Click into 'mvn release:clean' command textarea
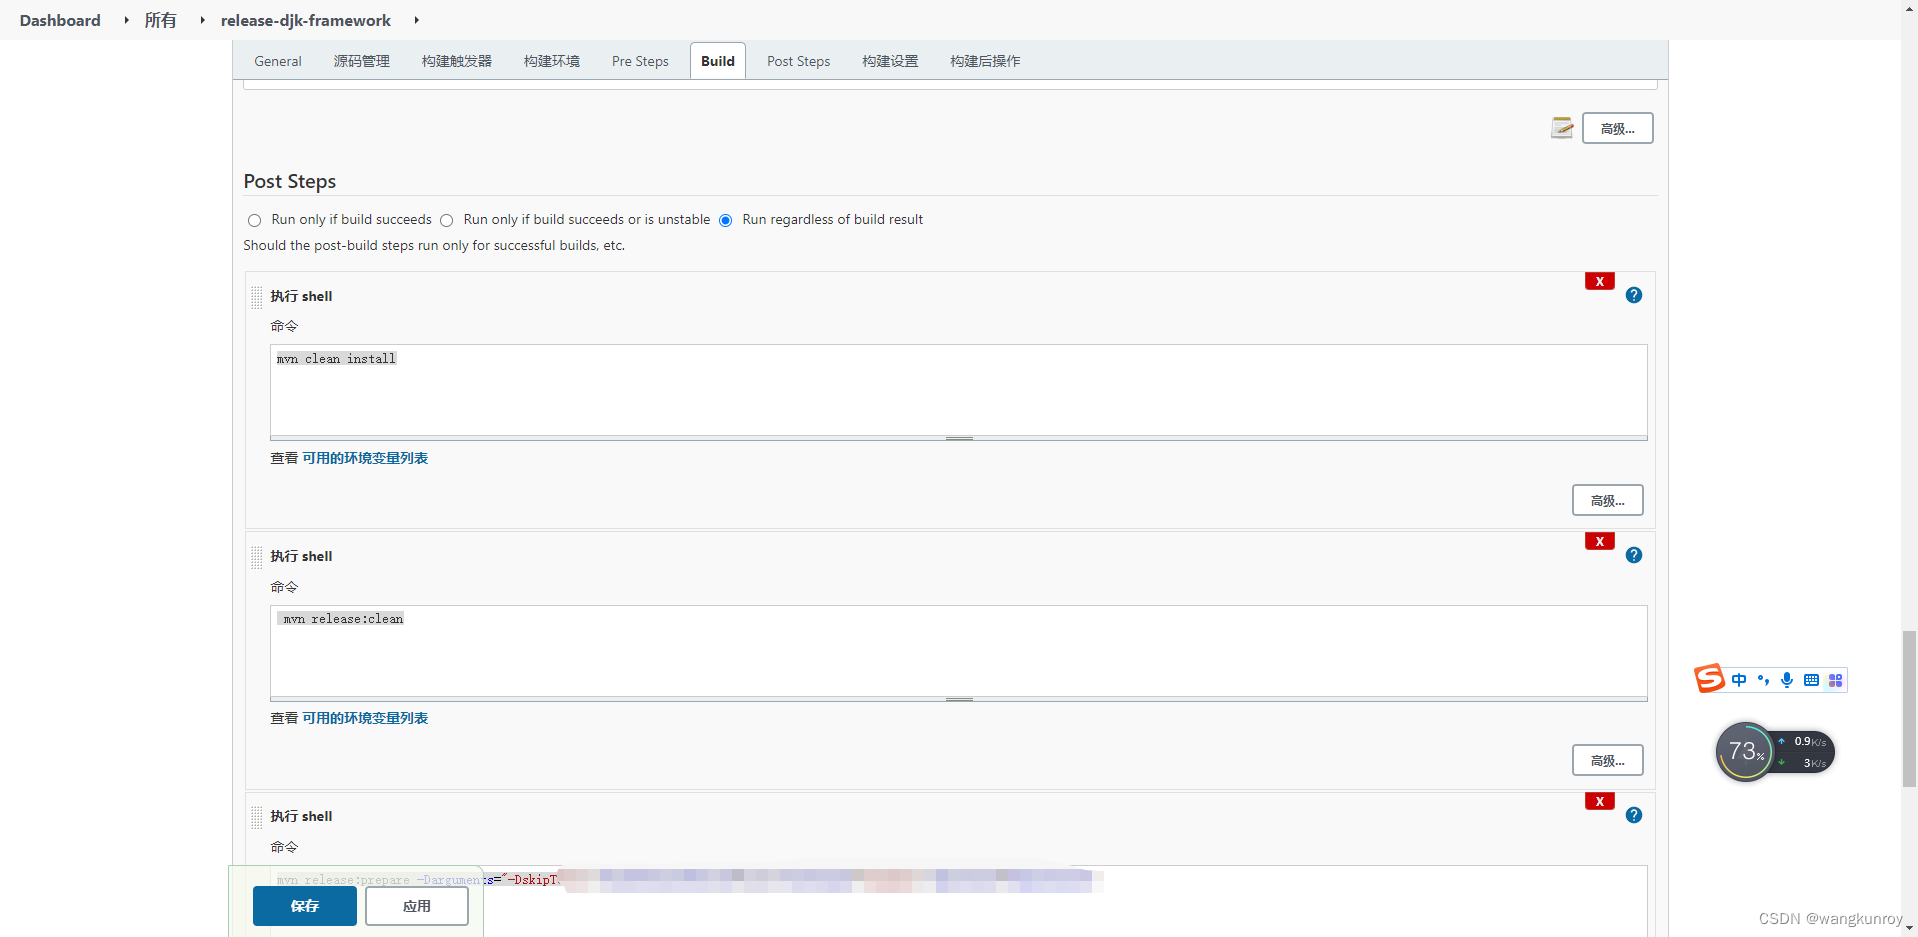 click(958, 651)
